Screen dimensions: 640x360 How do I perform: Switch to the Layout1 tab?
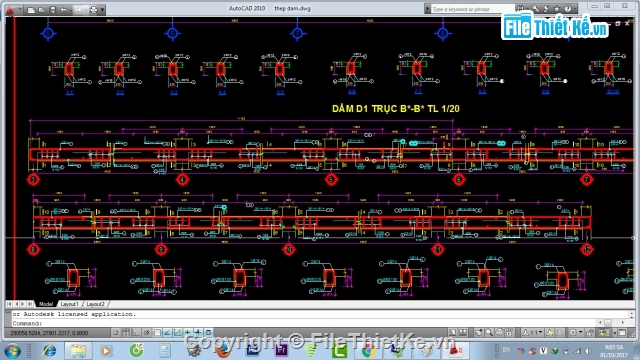tap(69, 304)
